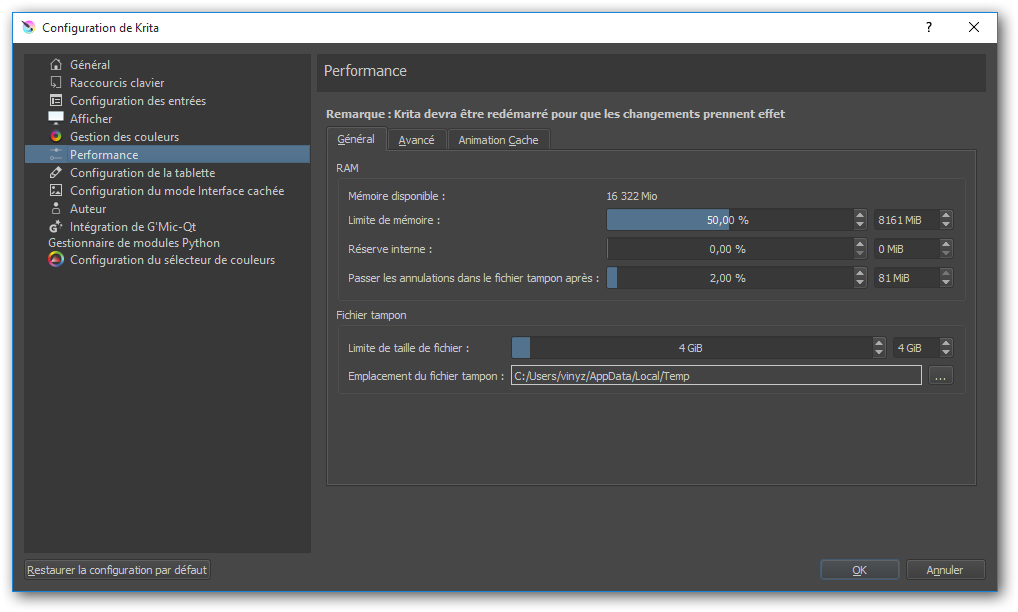Select the Raccourcis clavier keyboard icon
The height and width of the screenshot is (612, 1018).
coord(56,83)
